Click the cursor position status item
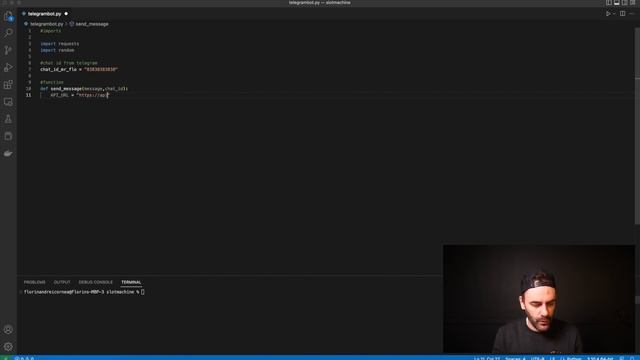The image size is (640, 360). 487,358
